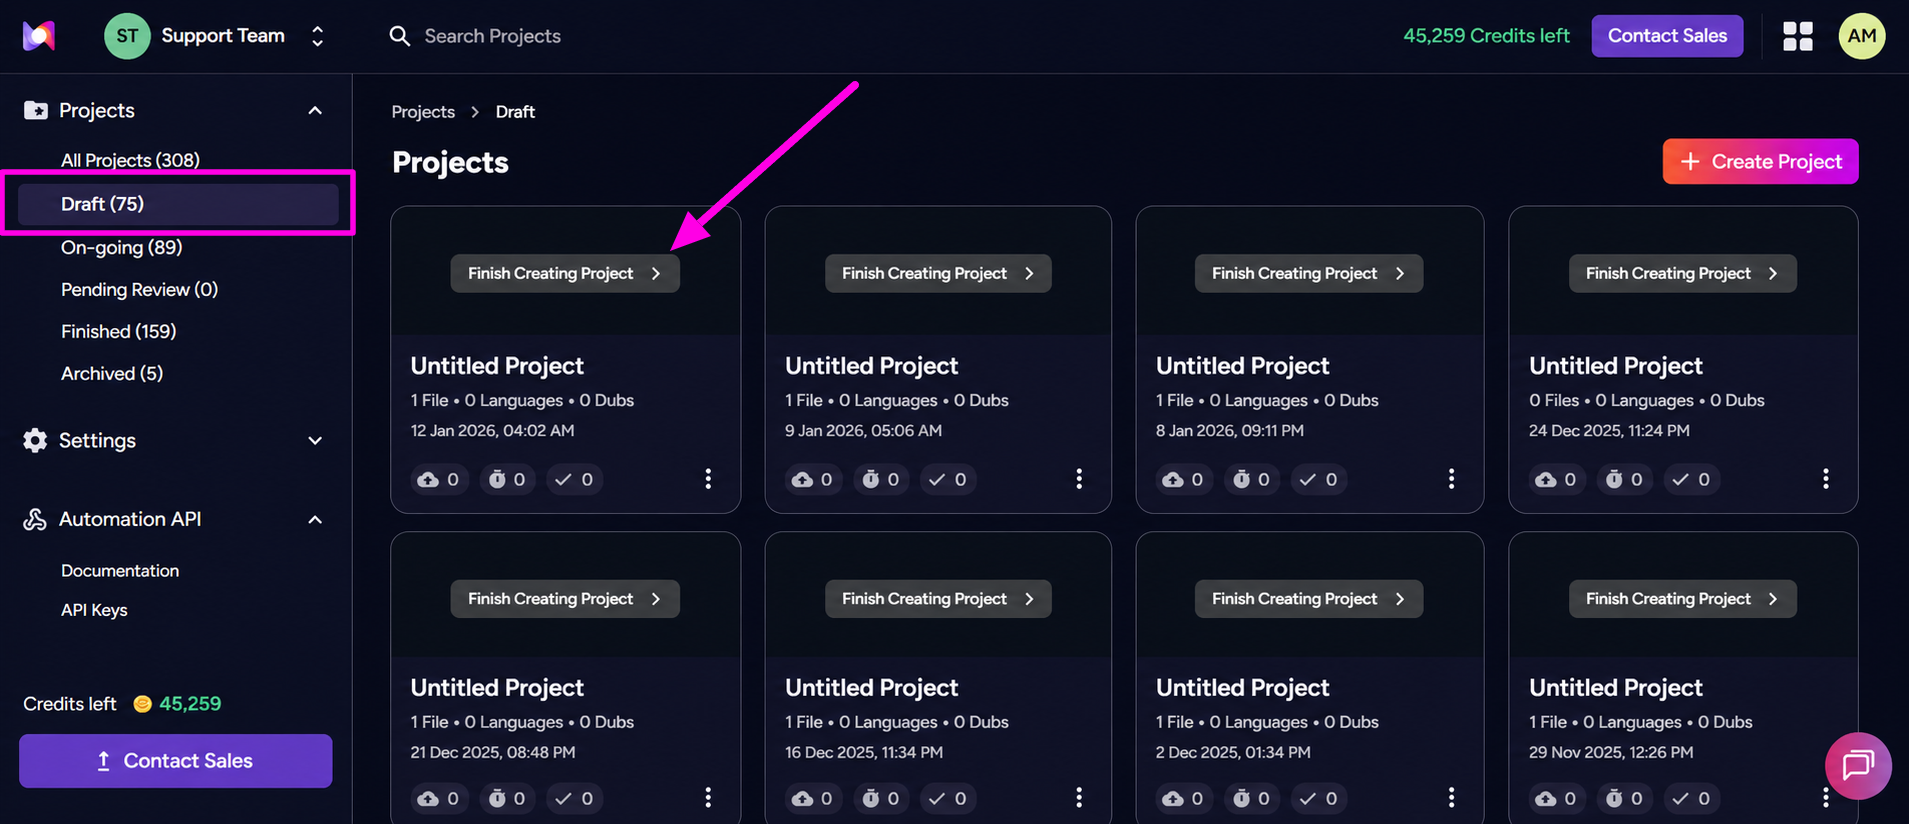Select All Projects (308) in sidebar
Image resolution: width=1909 pixels, height=824 pixels.
coord(130,160)
